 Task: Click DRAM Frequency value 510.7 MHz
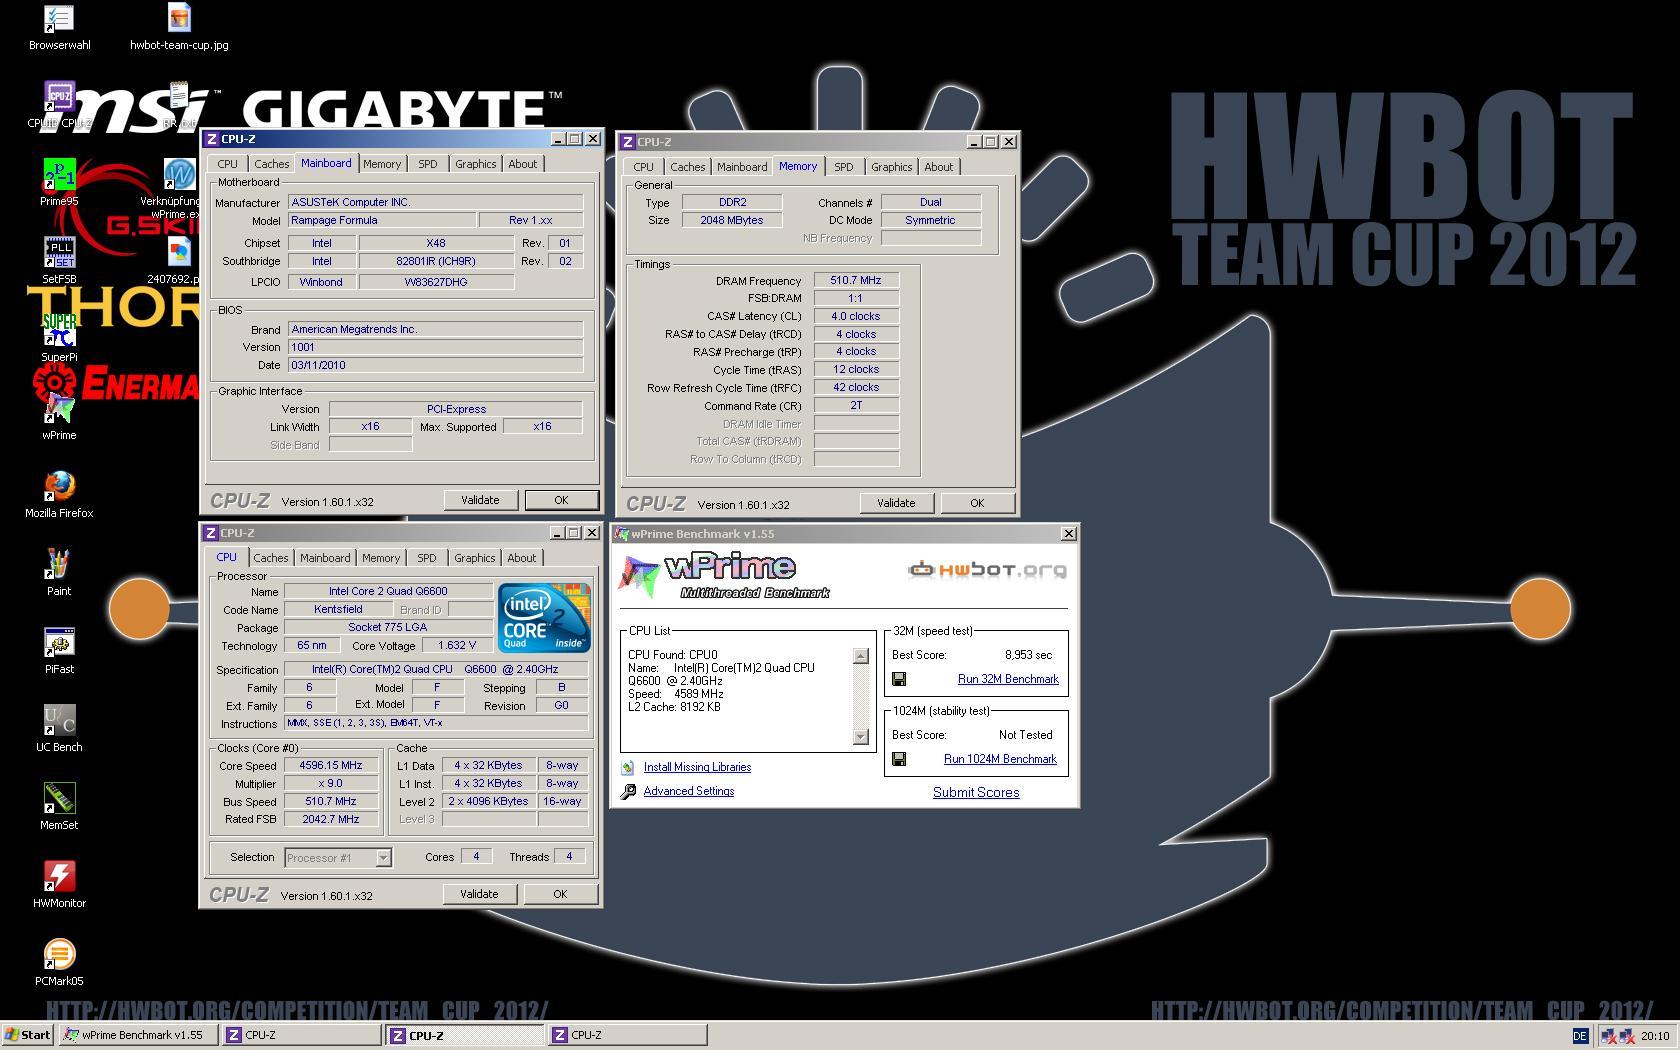tap(856, 280)
